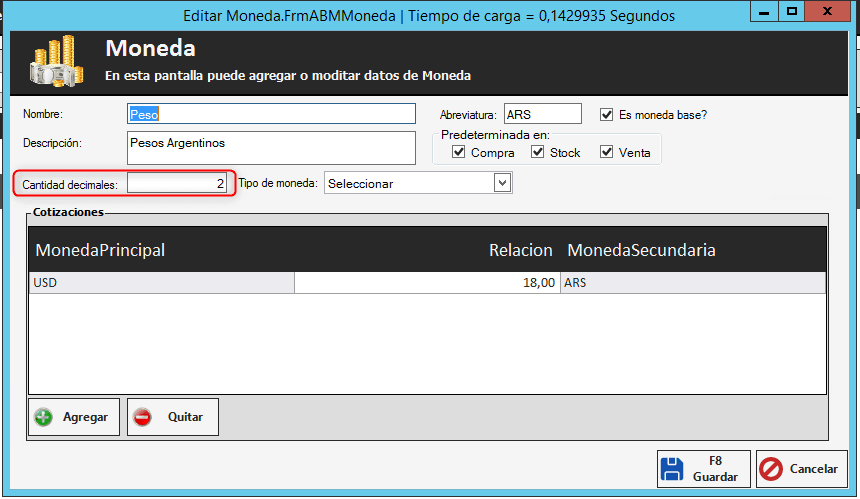The width and height of the screenshot is (860, 499).
Task: Click the MonedaSecundaria column header
Action: click(x=642, y=250)
